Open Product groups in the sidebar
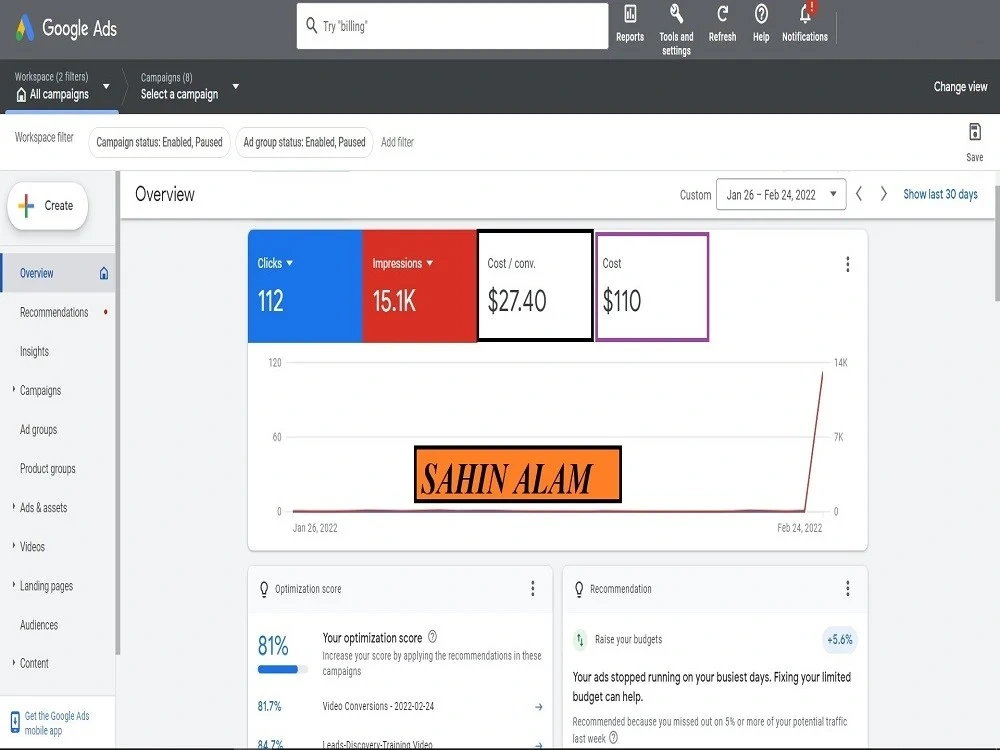The height and width of the screenshot is (750, 1000). [48, 469]
